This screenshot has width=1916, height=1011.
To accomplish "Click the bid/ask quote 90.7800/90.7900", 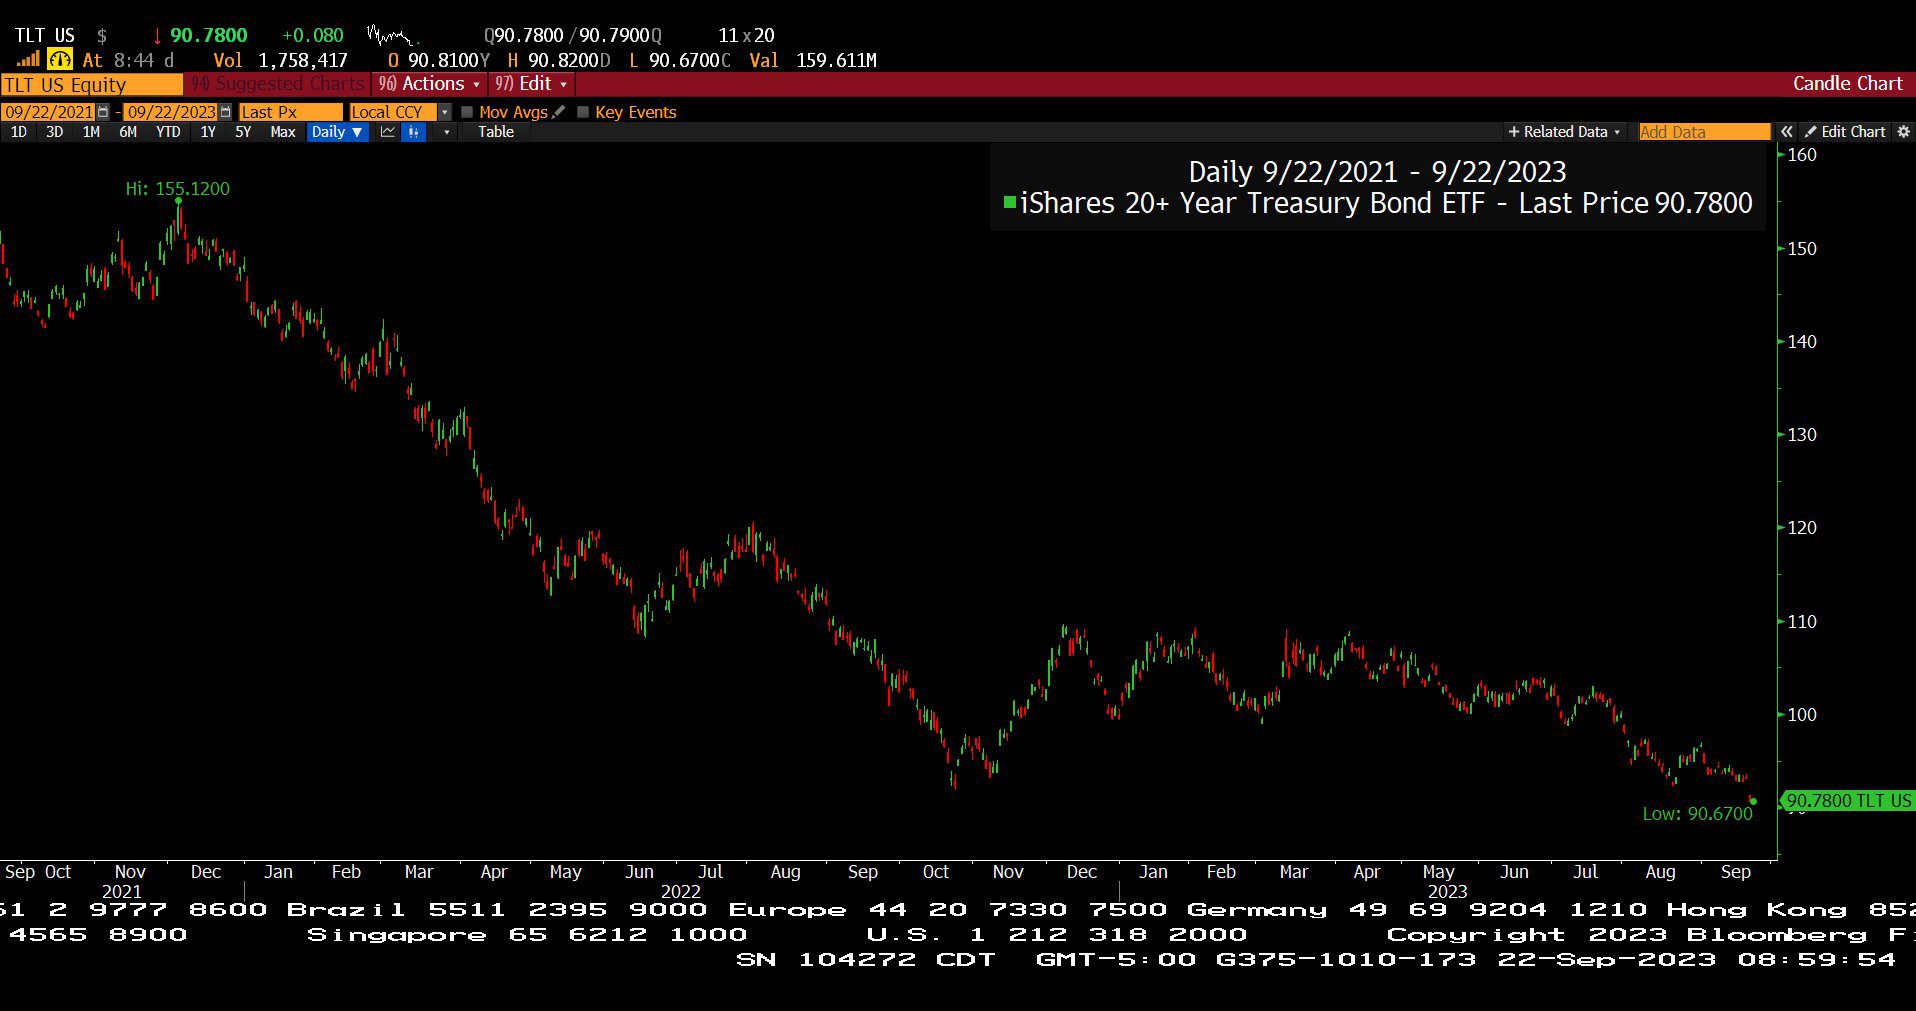I will 573,36.
